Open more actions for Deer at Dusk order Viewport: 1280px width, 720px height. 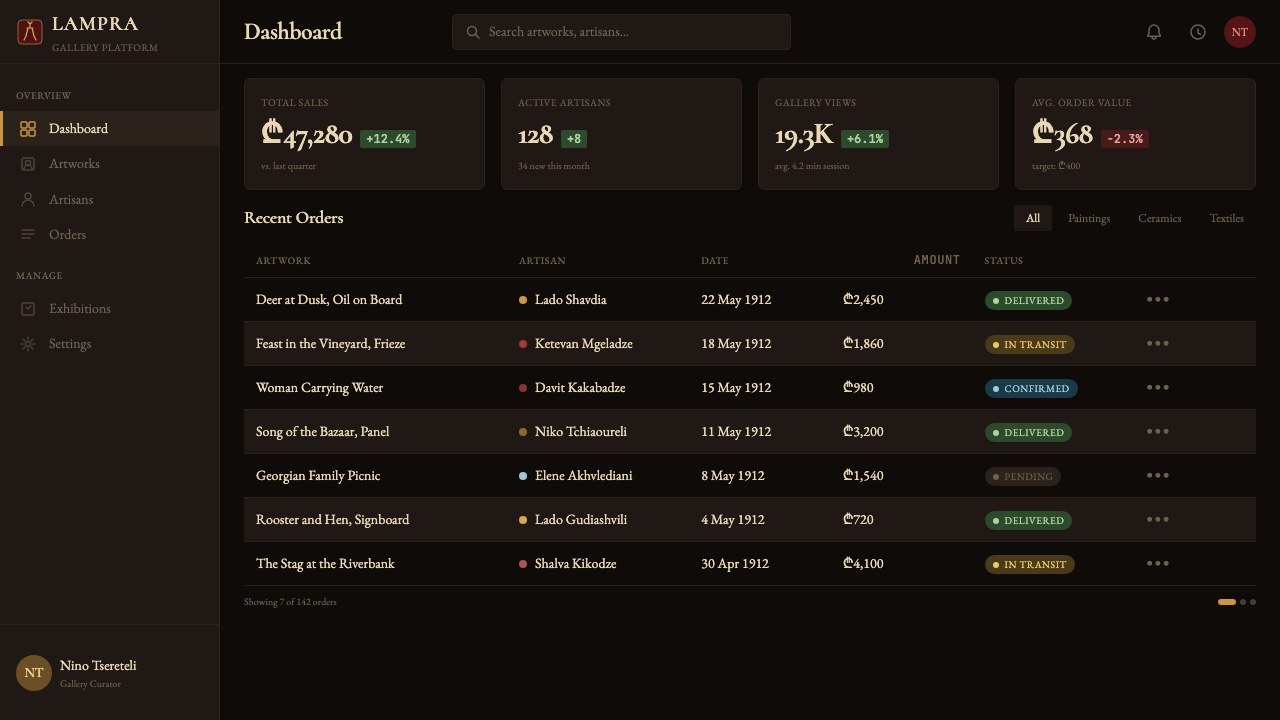[1158, 299]
